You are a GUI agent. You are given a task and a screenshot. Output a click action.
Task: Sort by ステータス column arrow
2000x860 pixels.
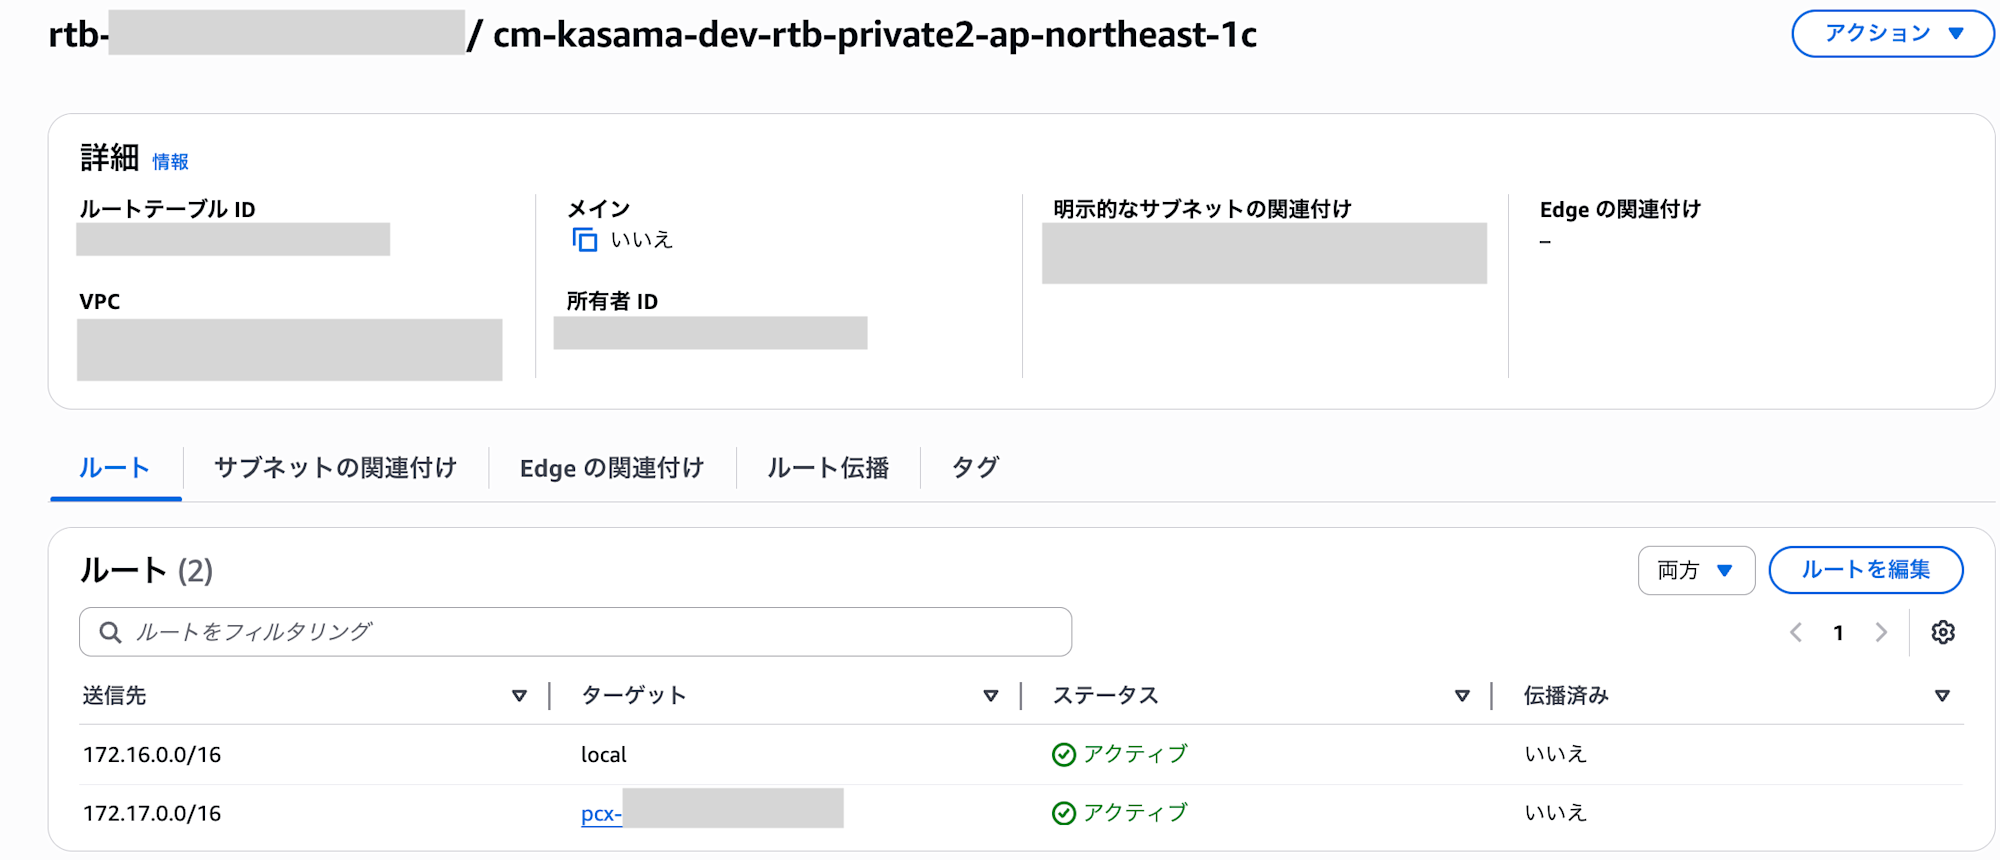point(1462,696)
